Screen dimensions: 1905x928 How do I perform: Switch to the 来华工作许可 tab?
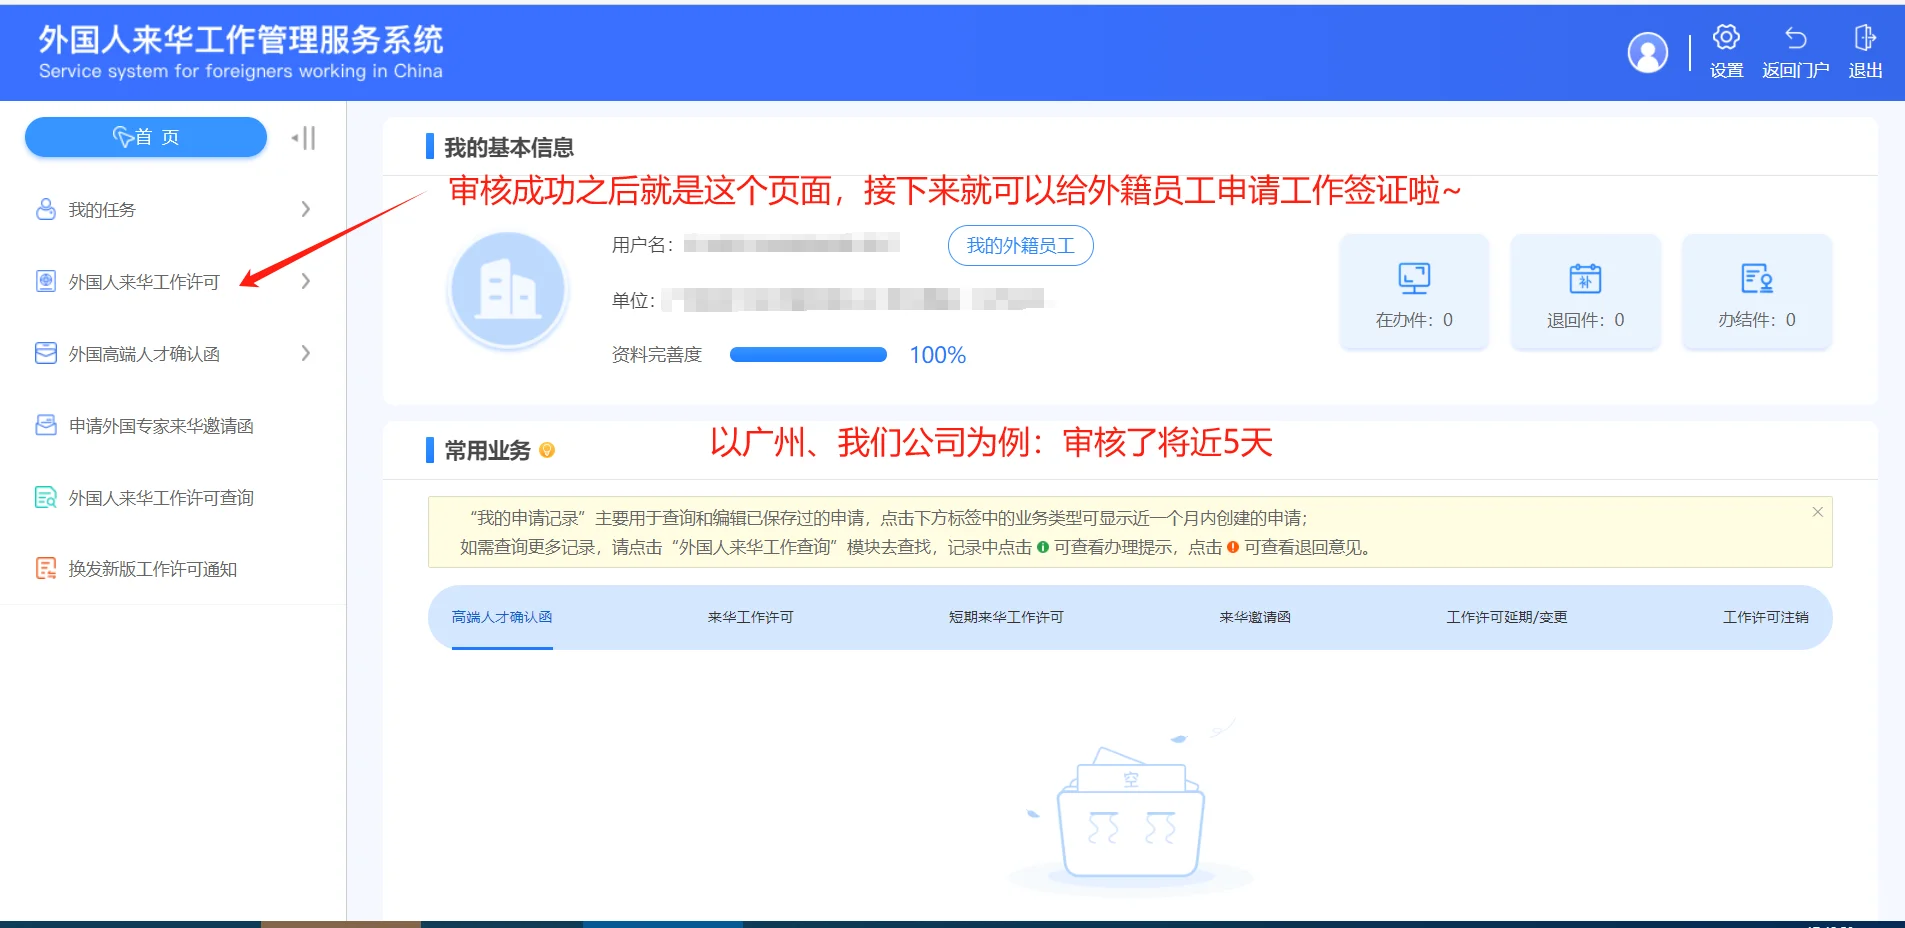(750, 617)
